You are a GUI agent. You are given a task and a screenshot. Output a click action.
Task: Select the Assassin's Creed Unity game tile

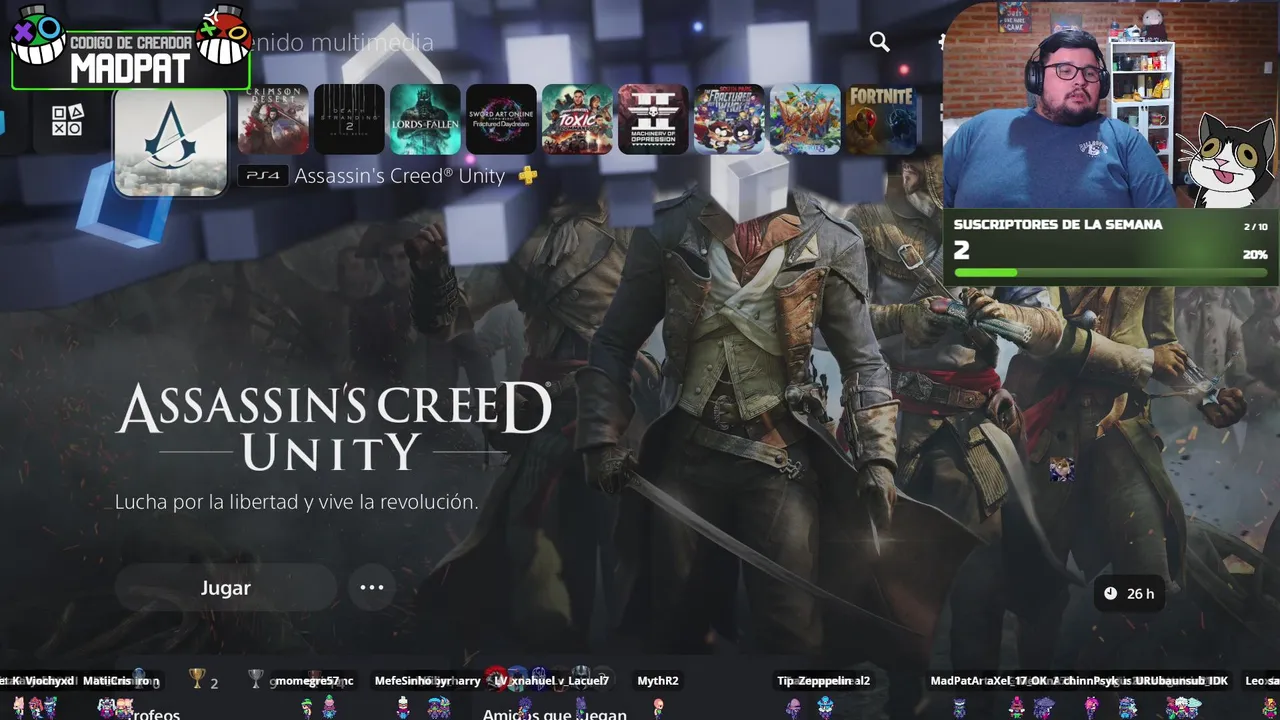tap(170, 141)
